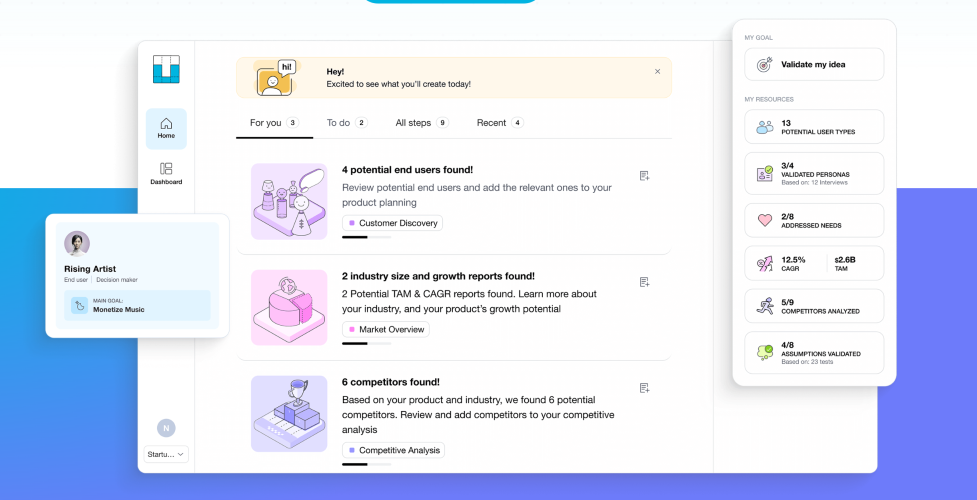Click the Potential User Types people icon

[x=765, y=127]
